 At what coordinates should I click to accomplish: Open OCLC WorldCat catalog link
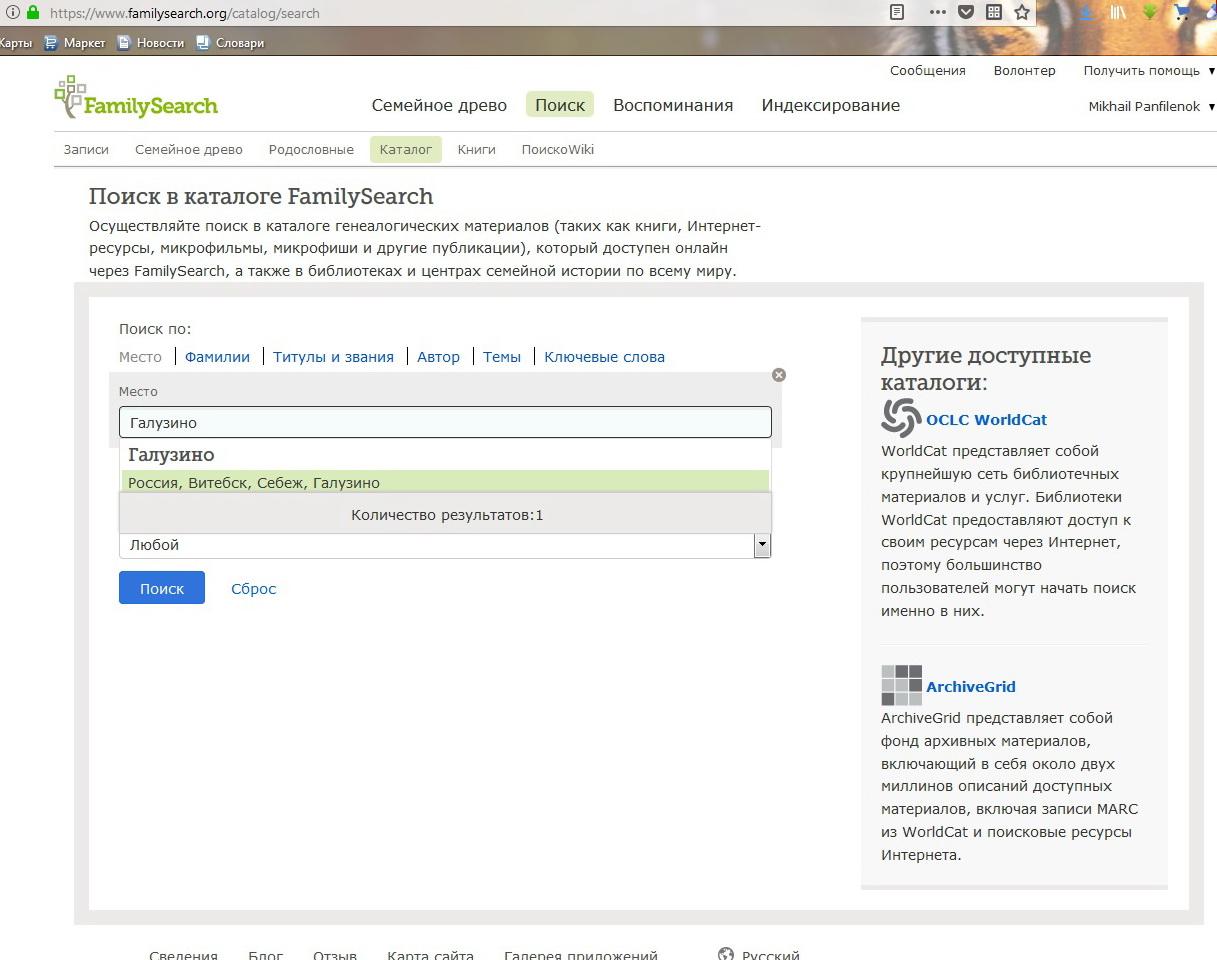pos(986,420)
